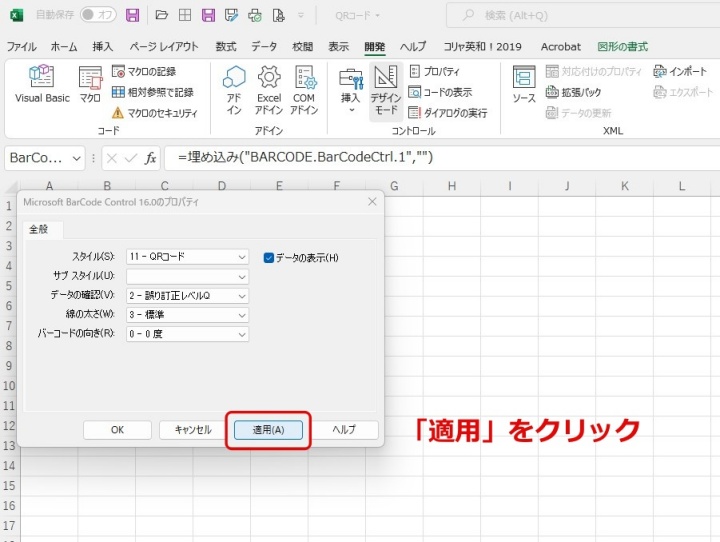Open the Visual Basic editor
Viewport: 720px width, 542px height.
point(42,84)
